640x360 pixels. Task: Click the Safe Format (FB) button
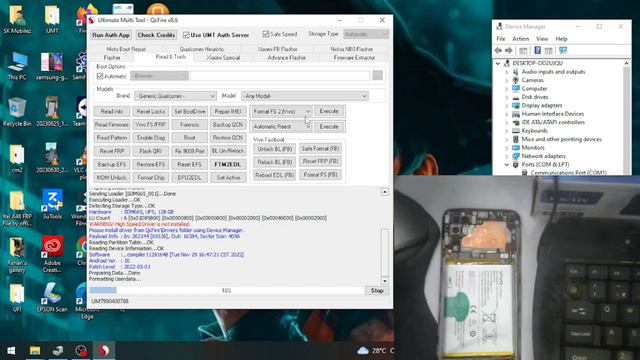point(320,149)
